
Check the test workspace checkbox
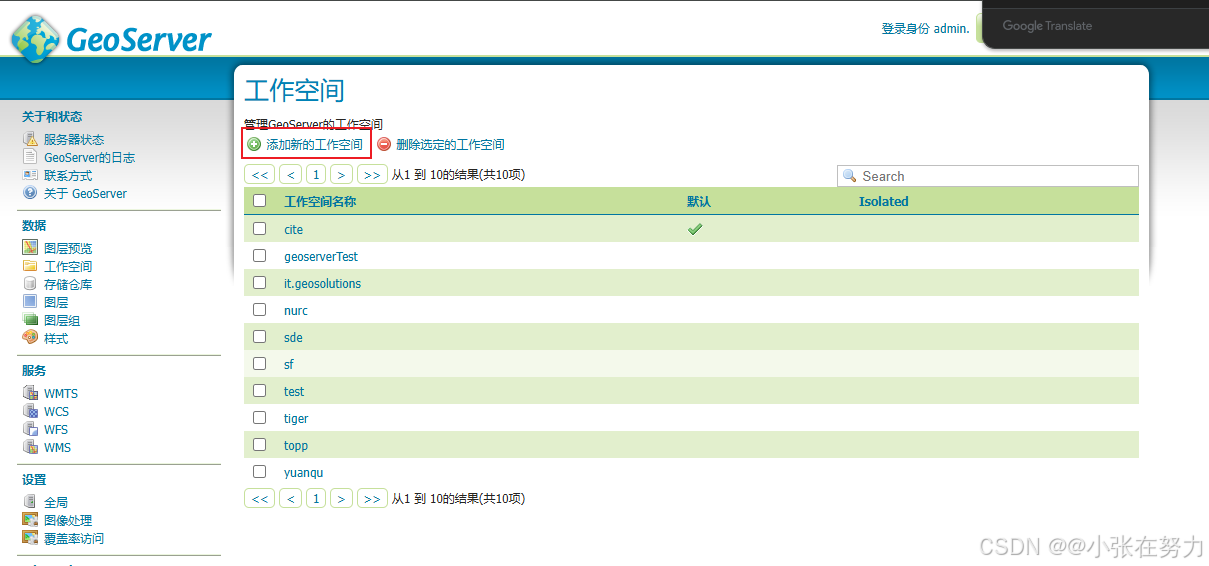260,391
